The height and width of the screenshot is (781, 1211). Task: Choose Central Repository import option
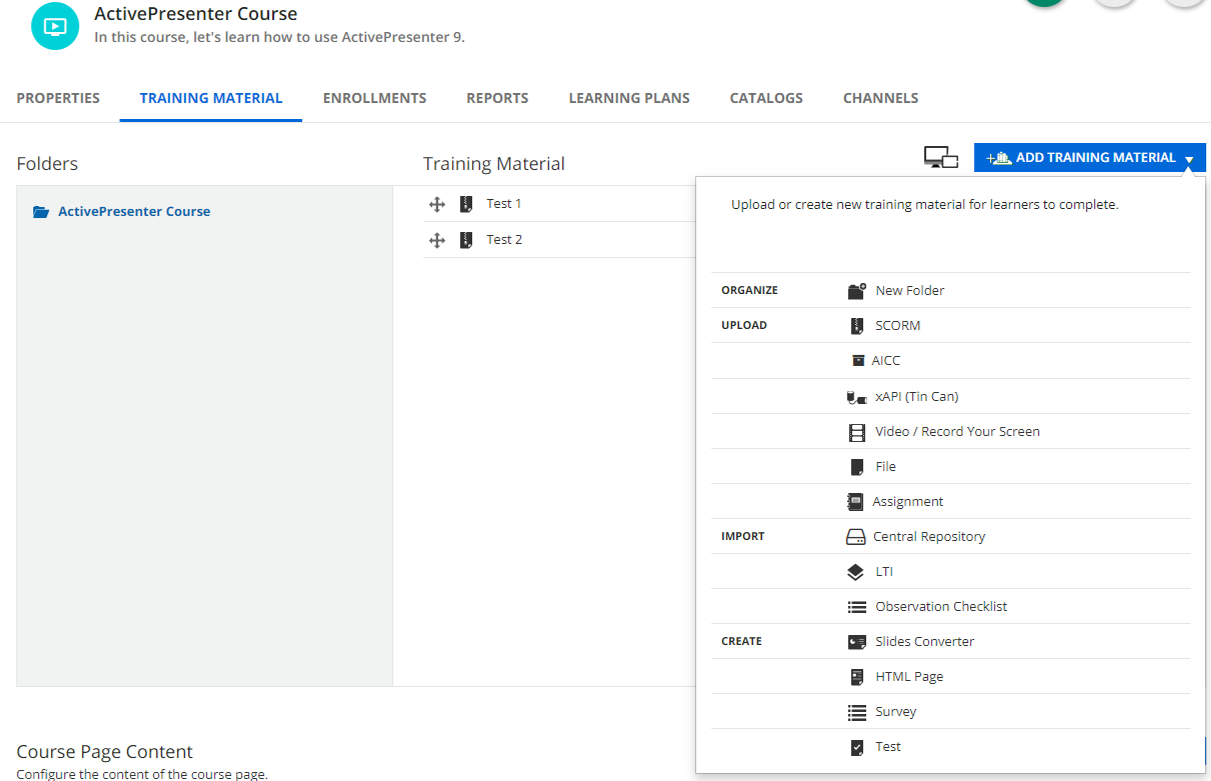929,537
